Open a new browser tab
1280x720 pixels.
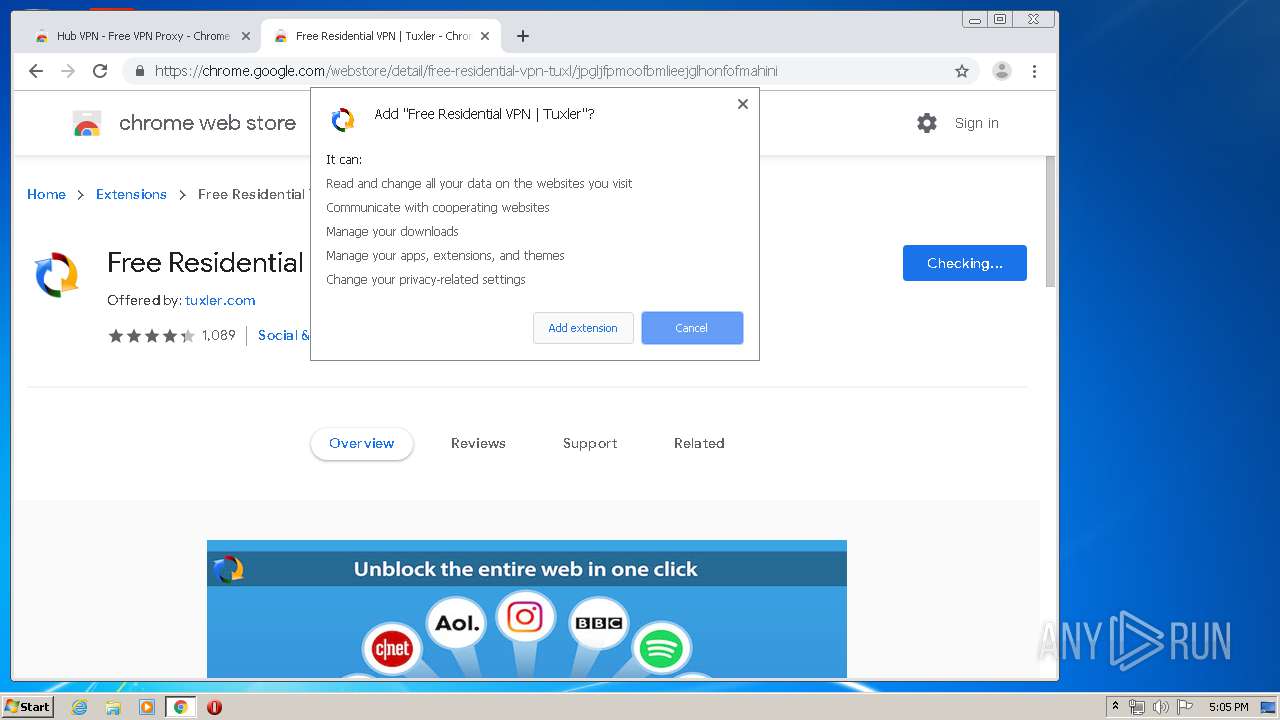(x=522, y=36)
